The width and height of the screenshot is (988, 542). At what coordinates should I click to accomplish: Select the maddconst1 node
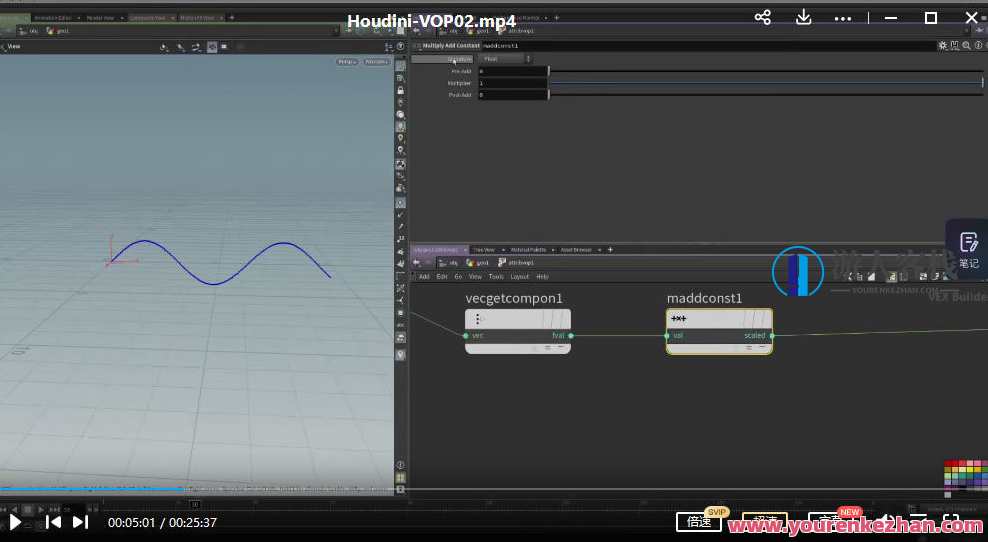click(x=719, y=332)
